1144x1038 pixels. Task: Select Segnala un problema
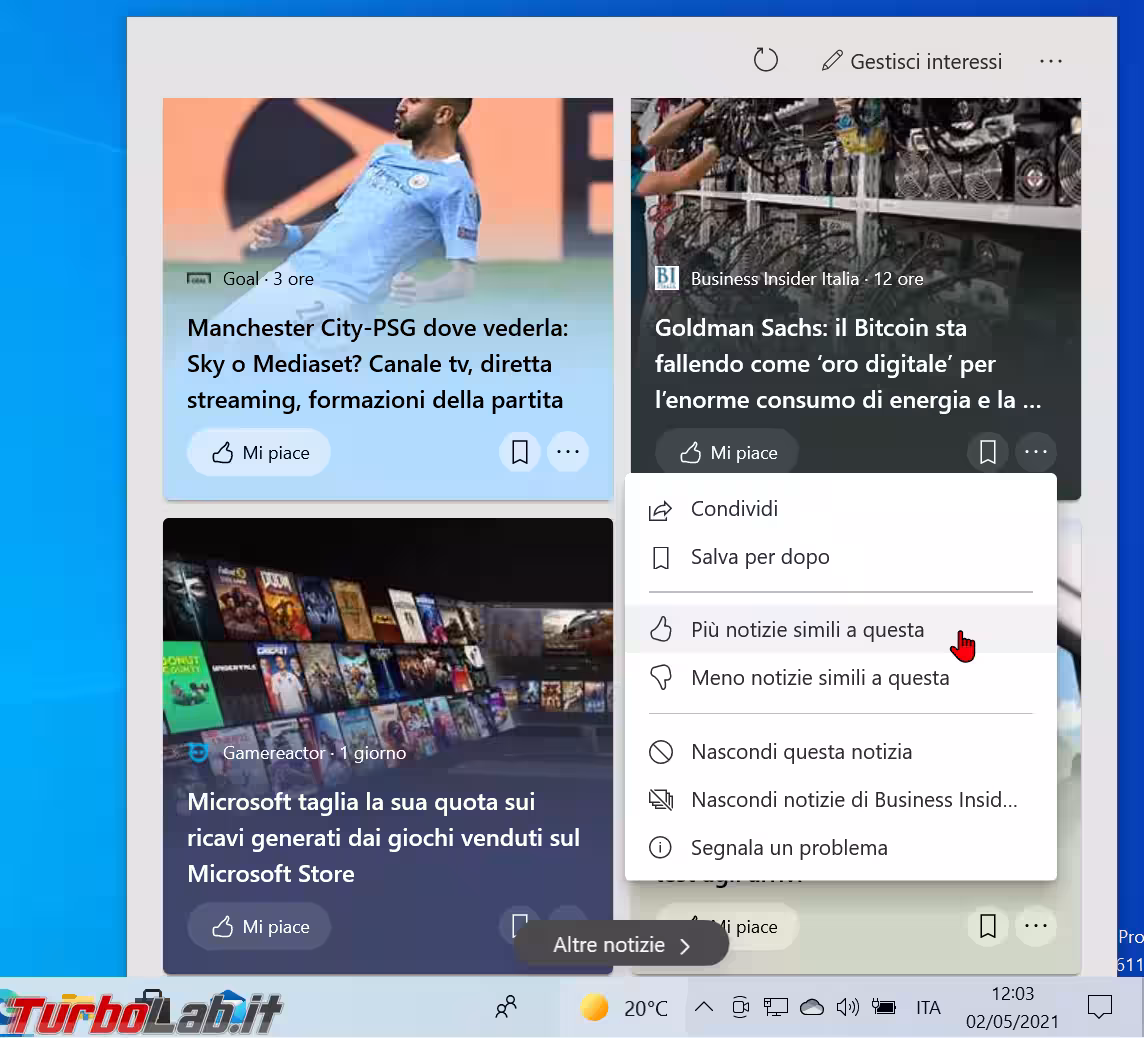[788, 848]
